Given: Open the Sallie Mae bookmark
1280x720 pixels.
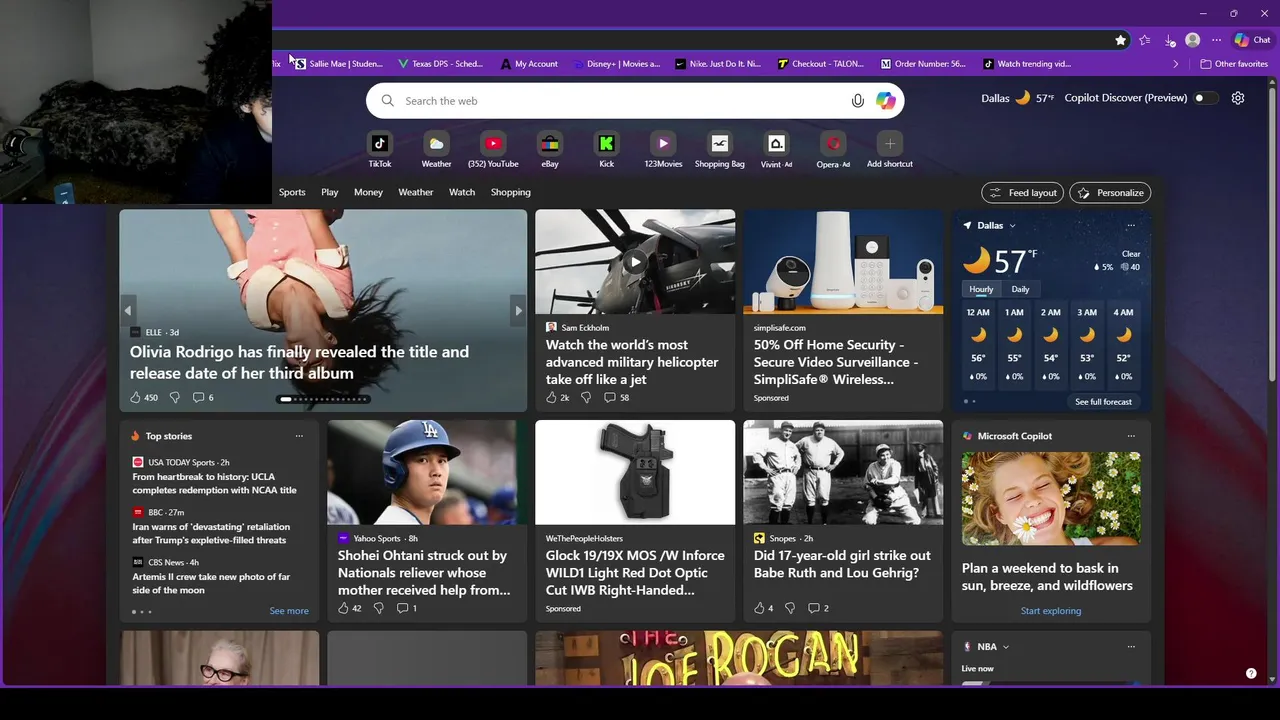Looking at the screenshot, I should pos(338,64).
